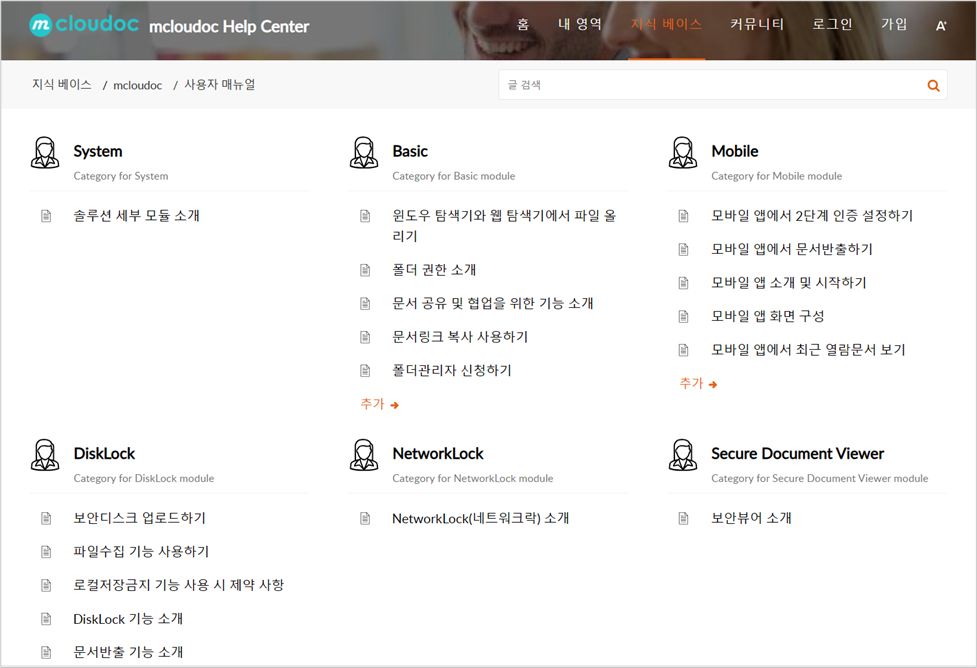Open article 모바일 앱 화면 구성
Viewport: 977px width, 668px height.
768,317
